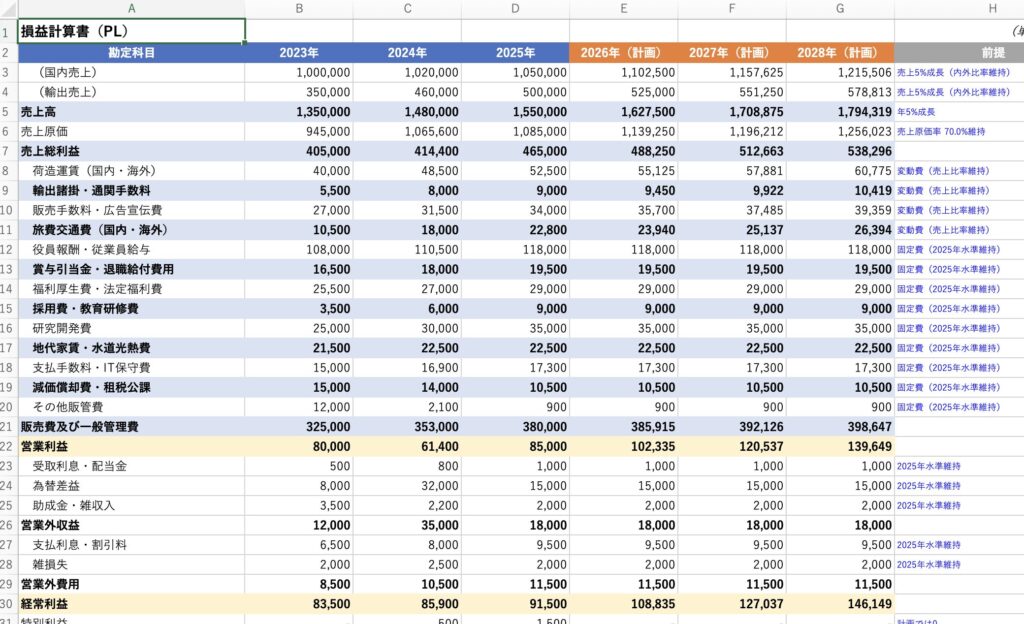This screenshot has width=1024, height=624.
Task: Select the 2026年（計画） header cell
Action: pos(623,52)
